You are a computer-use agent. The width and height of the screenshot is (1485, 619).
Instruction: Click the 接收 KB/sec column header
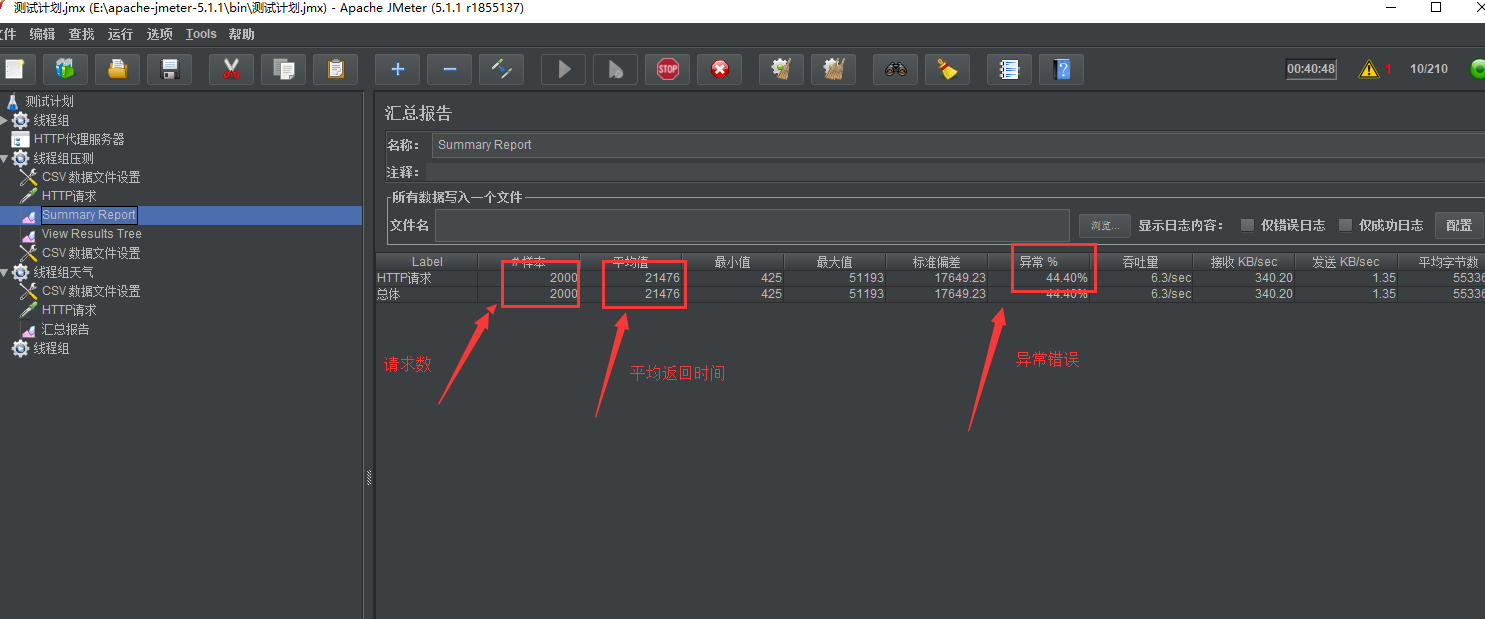(x=1244, y=262)
